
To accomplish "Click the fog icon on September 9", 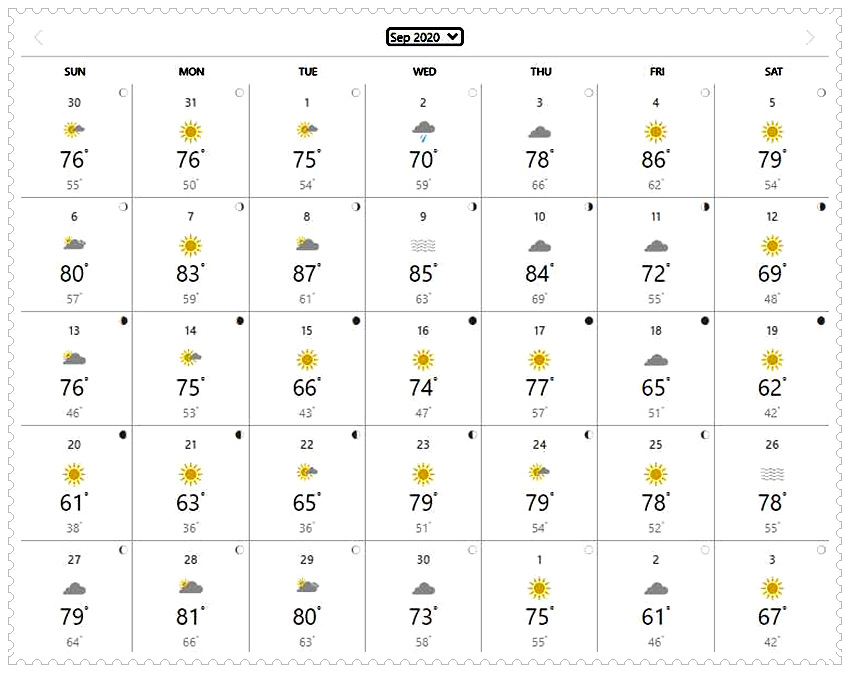I will coord(423,246).
